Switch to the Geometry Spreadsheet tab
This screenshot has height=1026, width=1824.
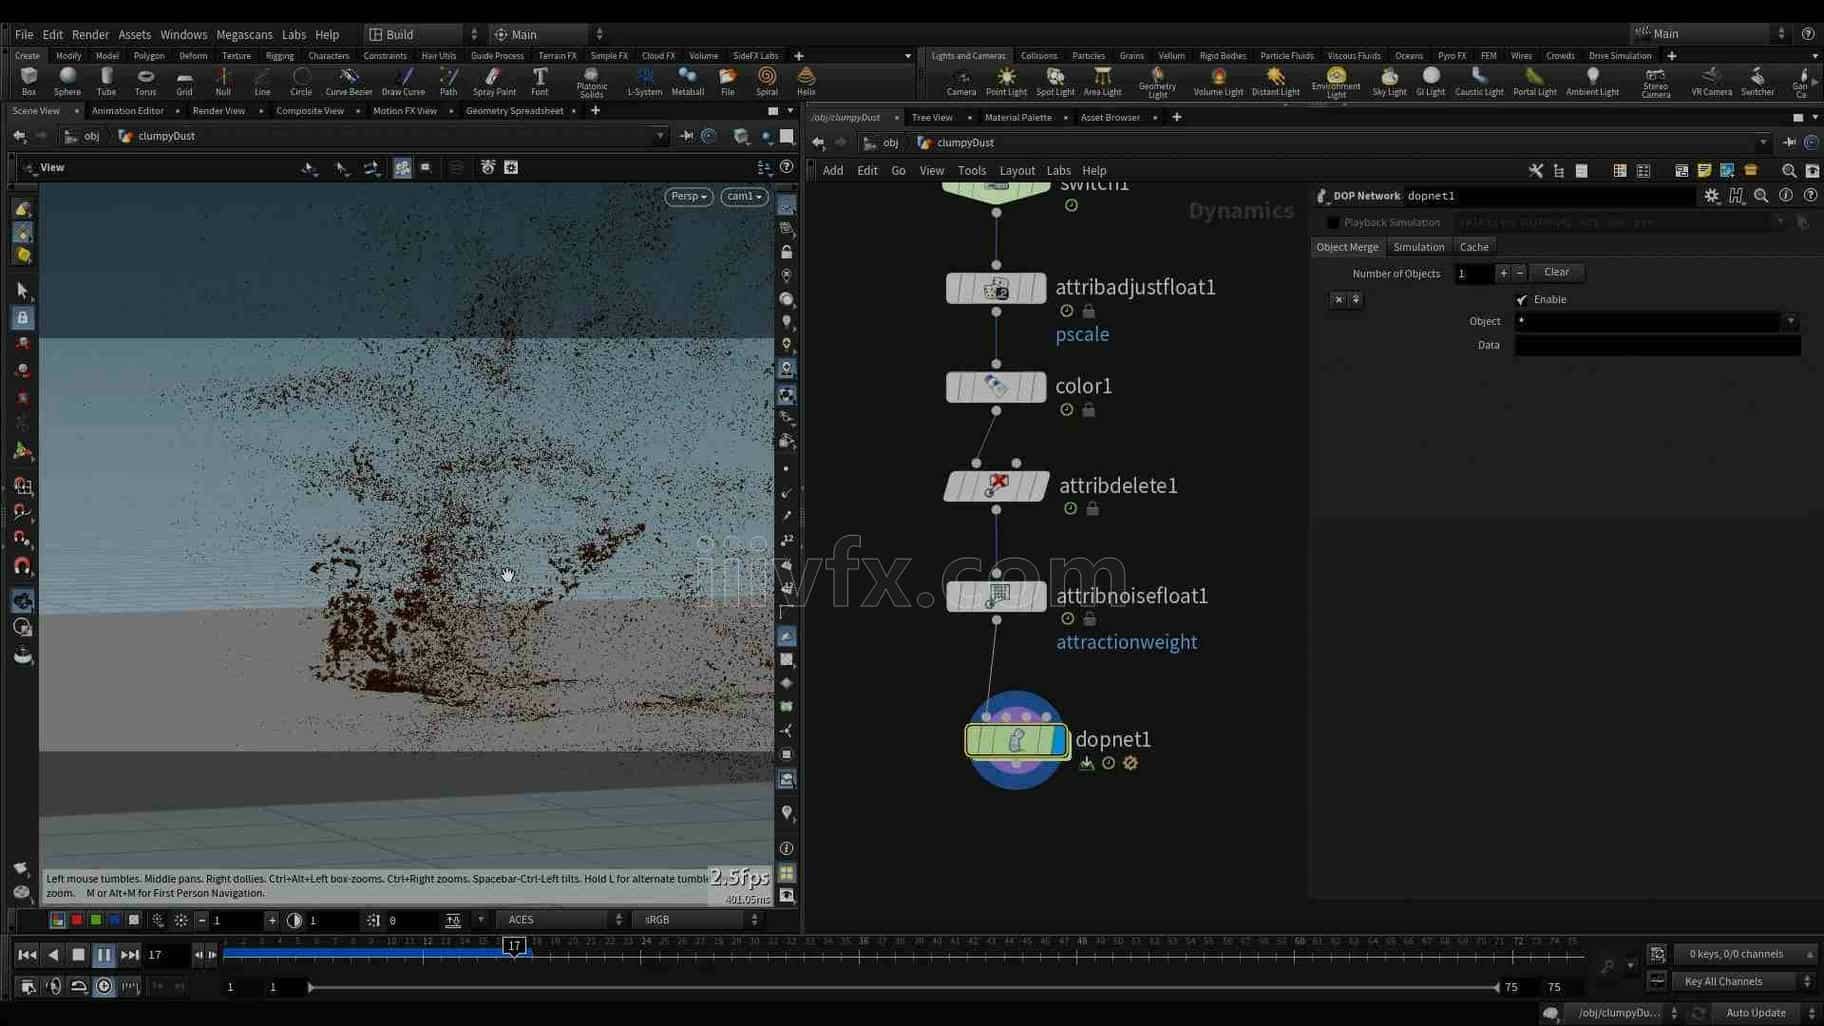(x=514, y=111)
